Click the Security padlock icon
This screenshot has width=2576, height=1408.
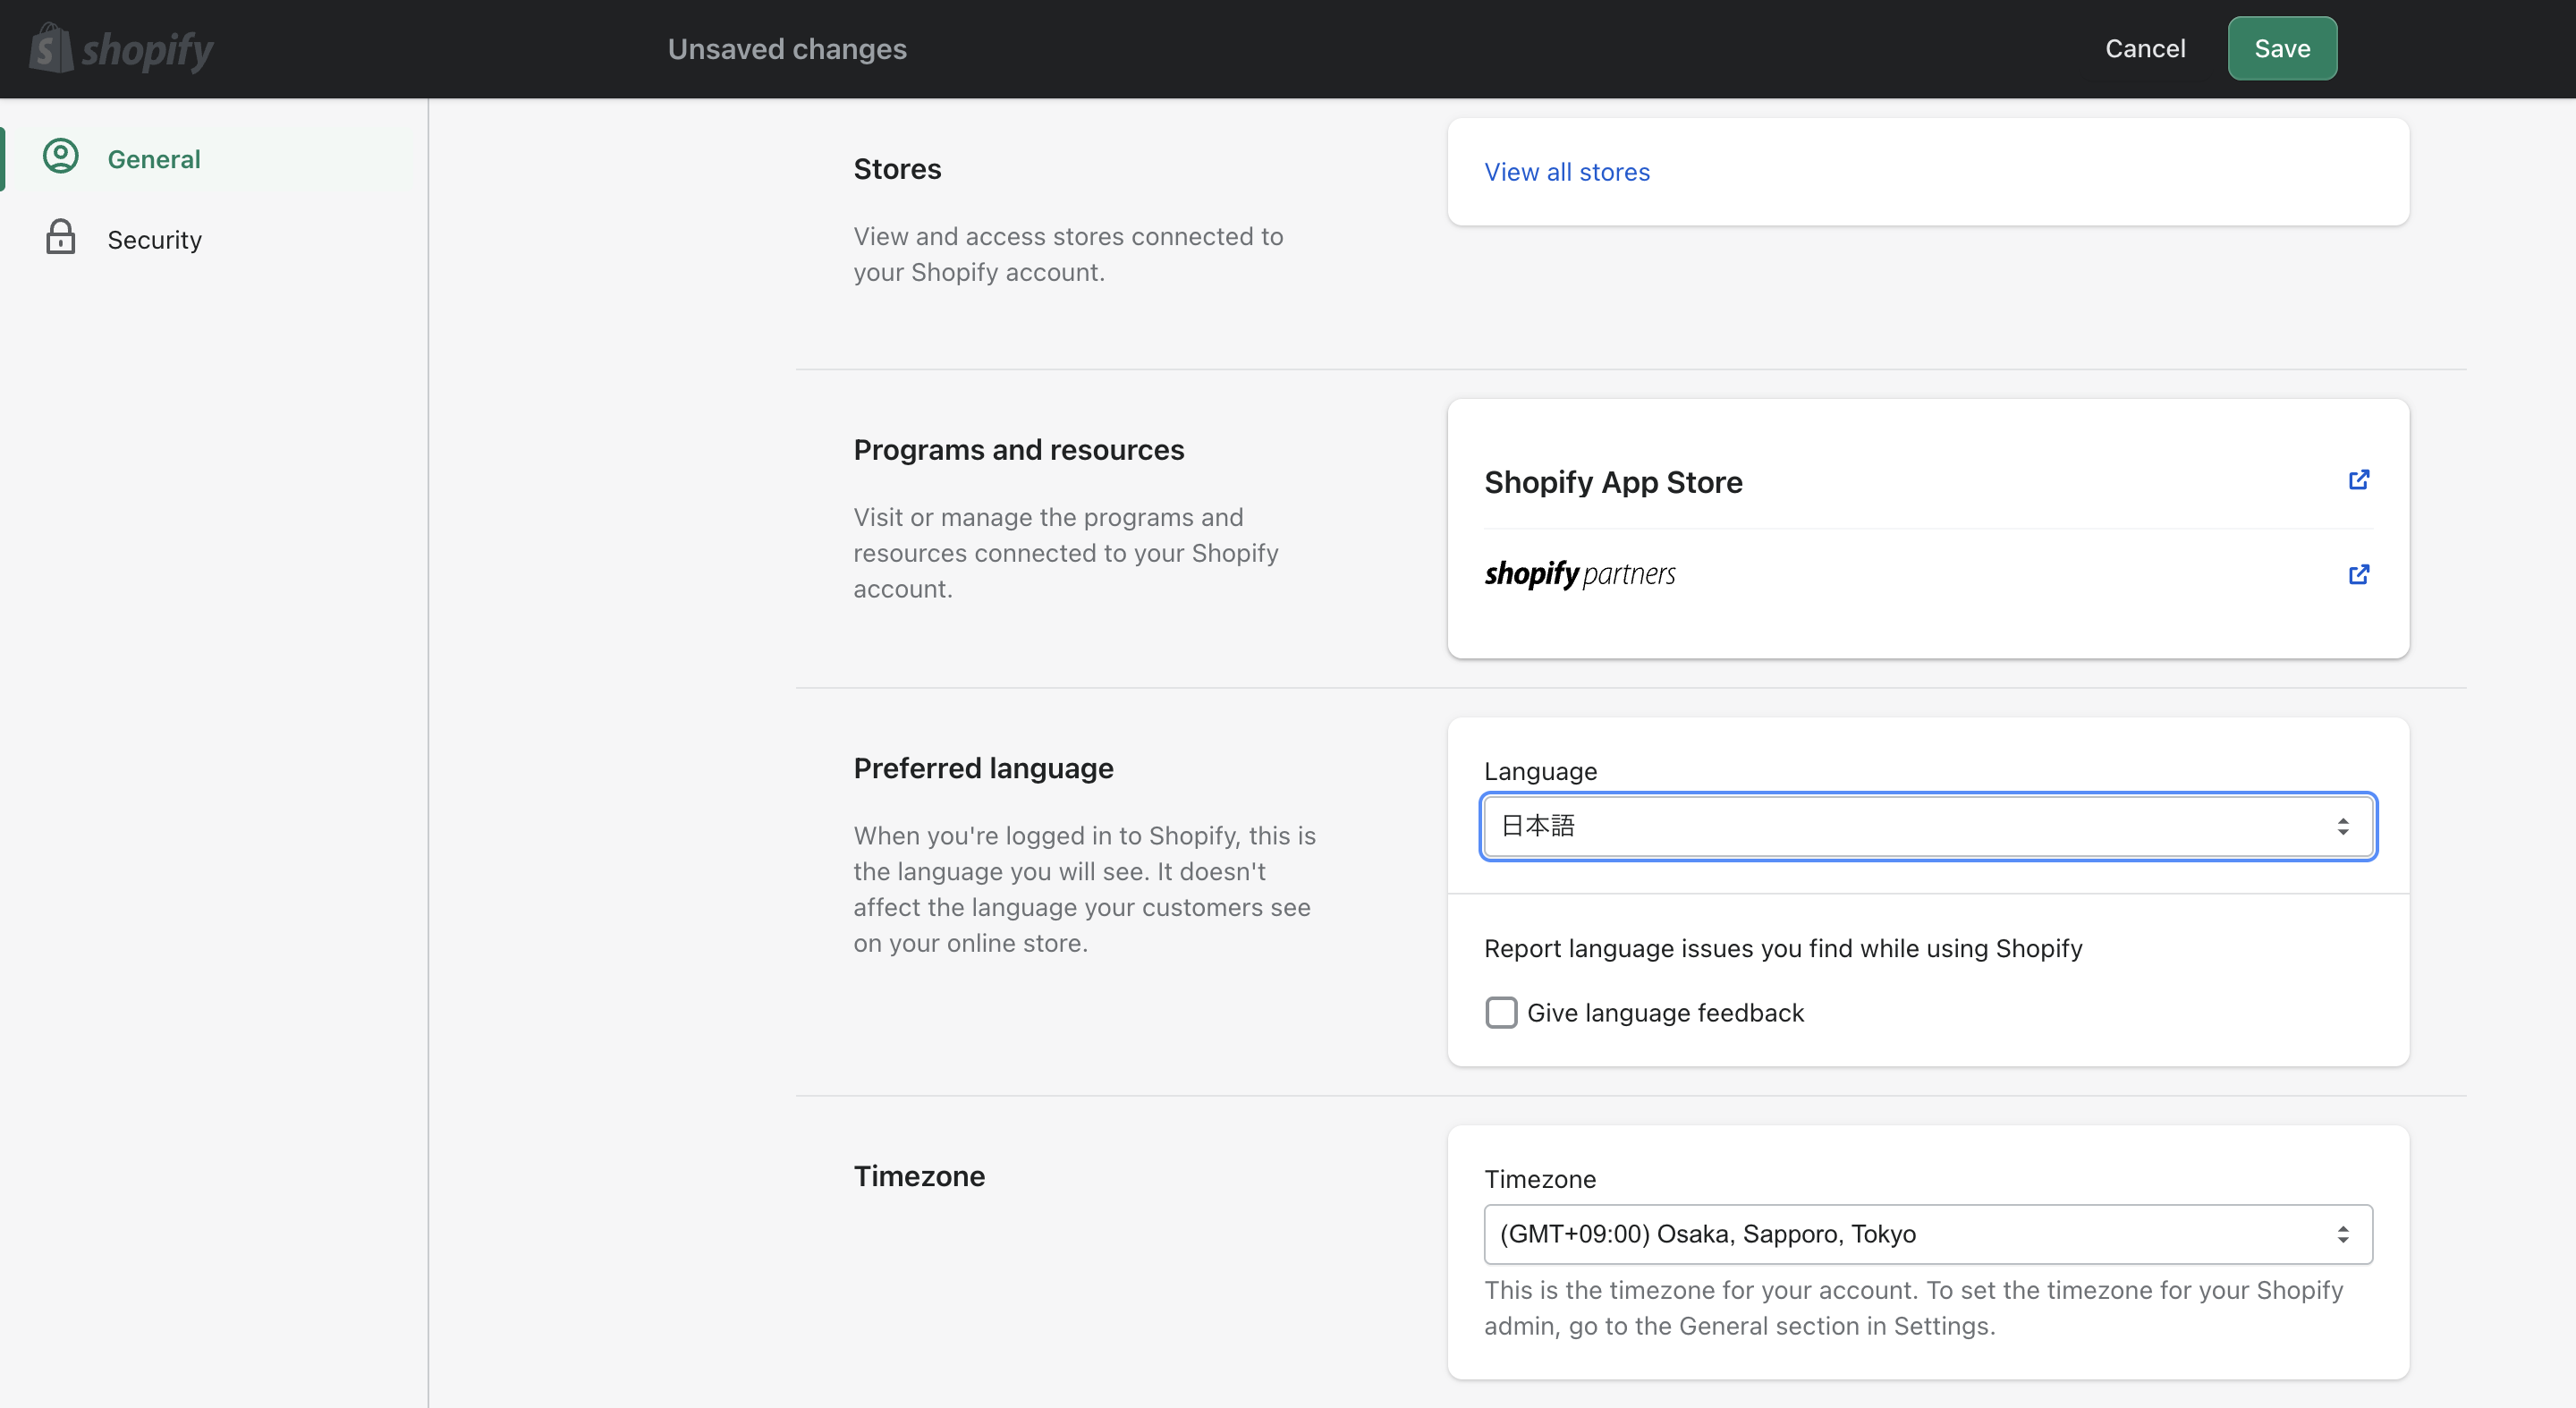point(61,238)
